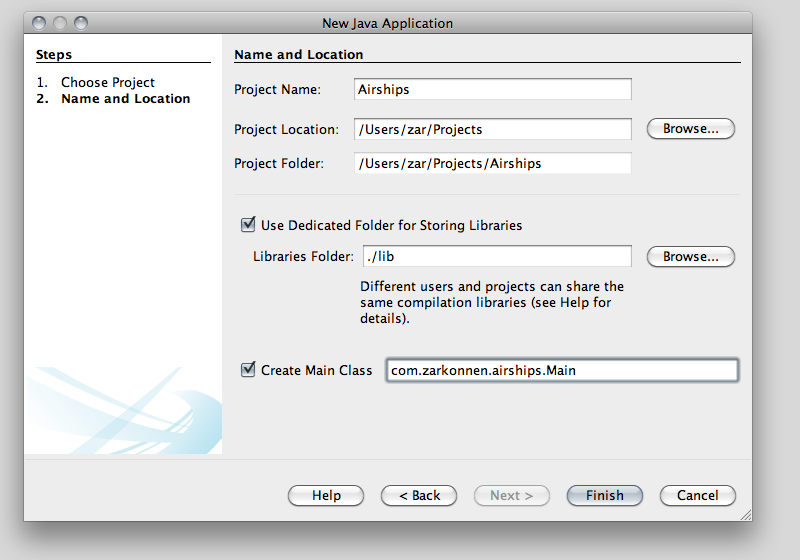Click the disabled Next > button

[x=512, y=495]
